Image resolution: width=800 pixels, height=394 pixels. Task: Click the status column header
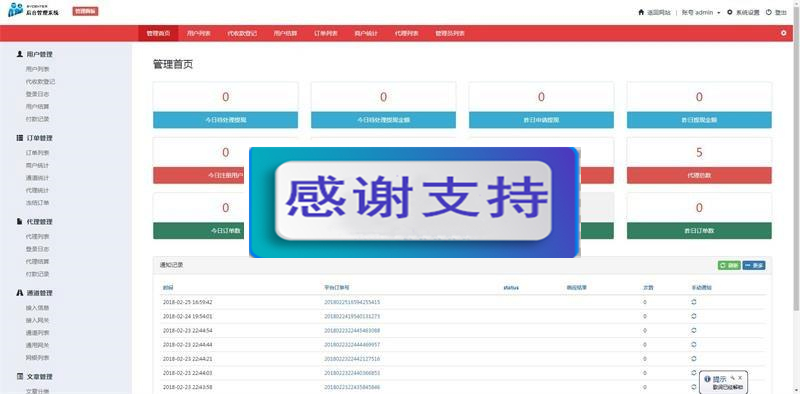511,288
